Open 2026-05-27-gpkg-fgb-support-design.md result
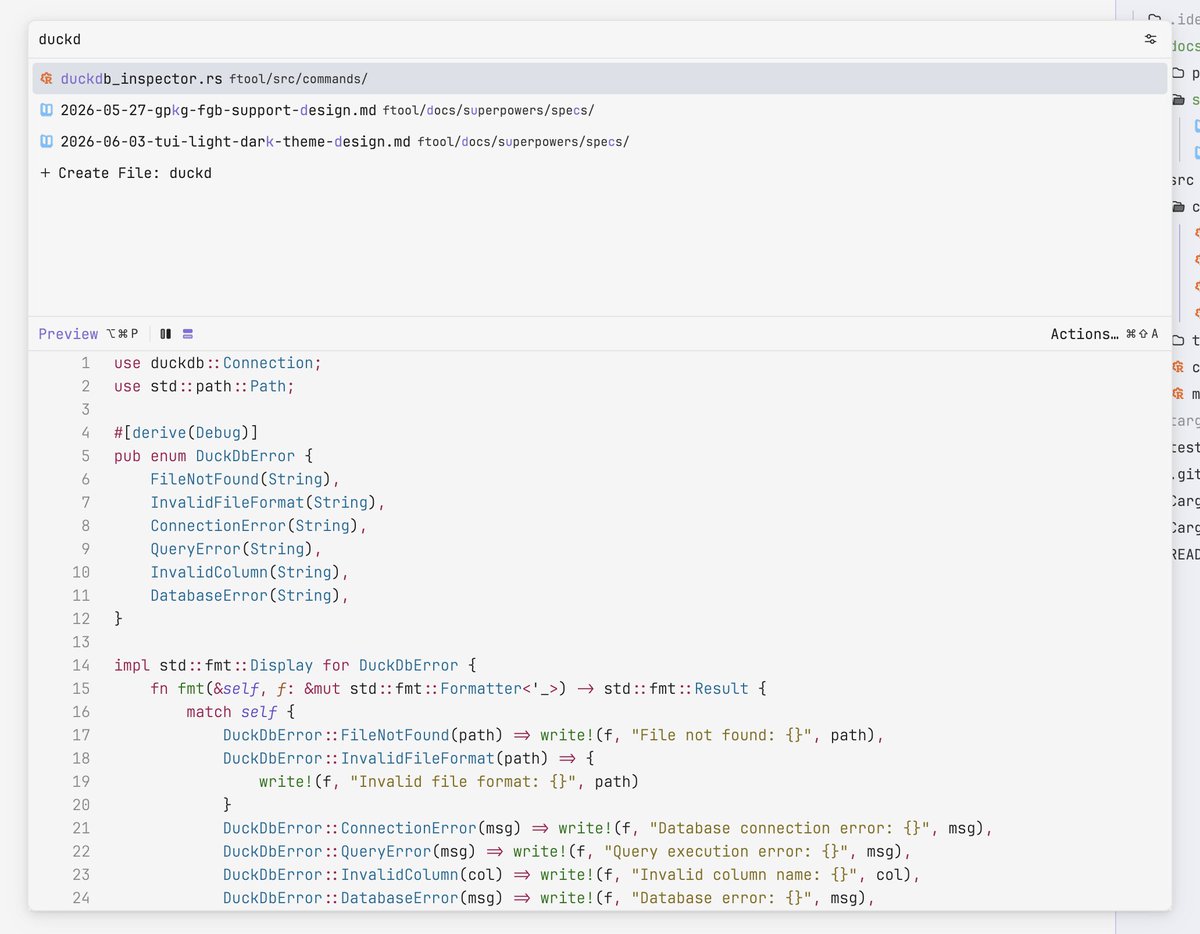The height and width of the screenshot is (934, 1200). click(600, 110)
